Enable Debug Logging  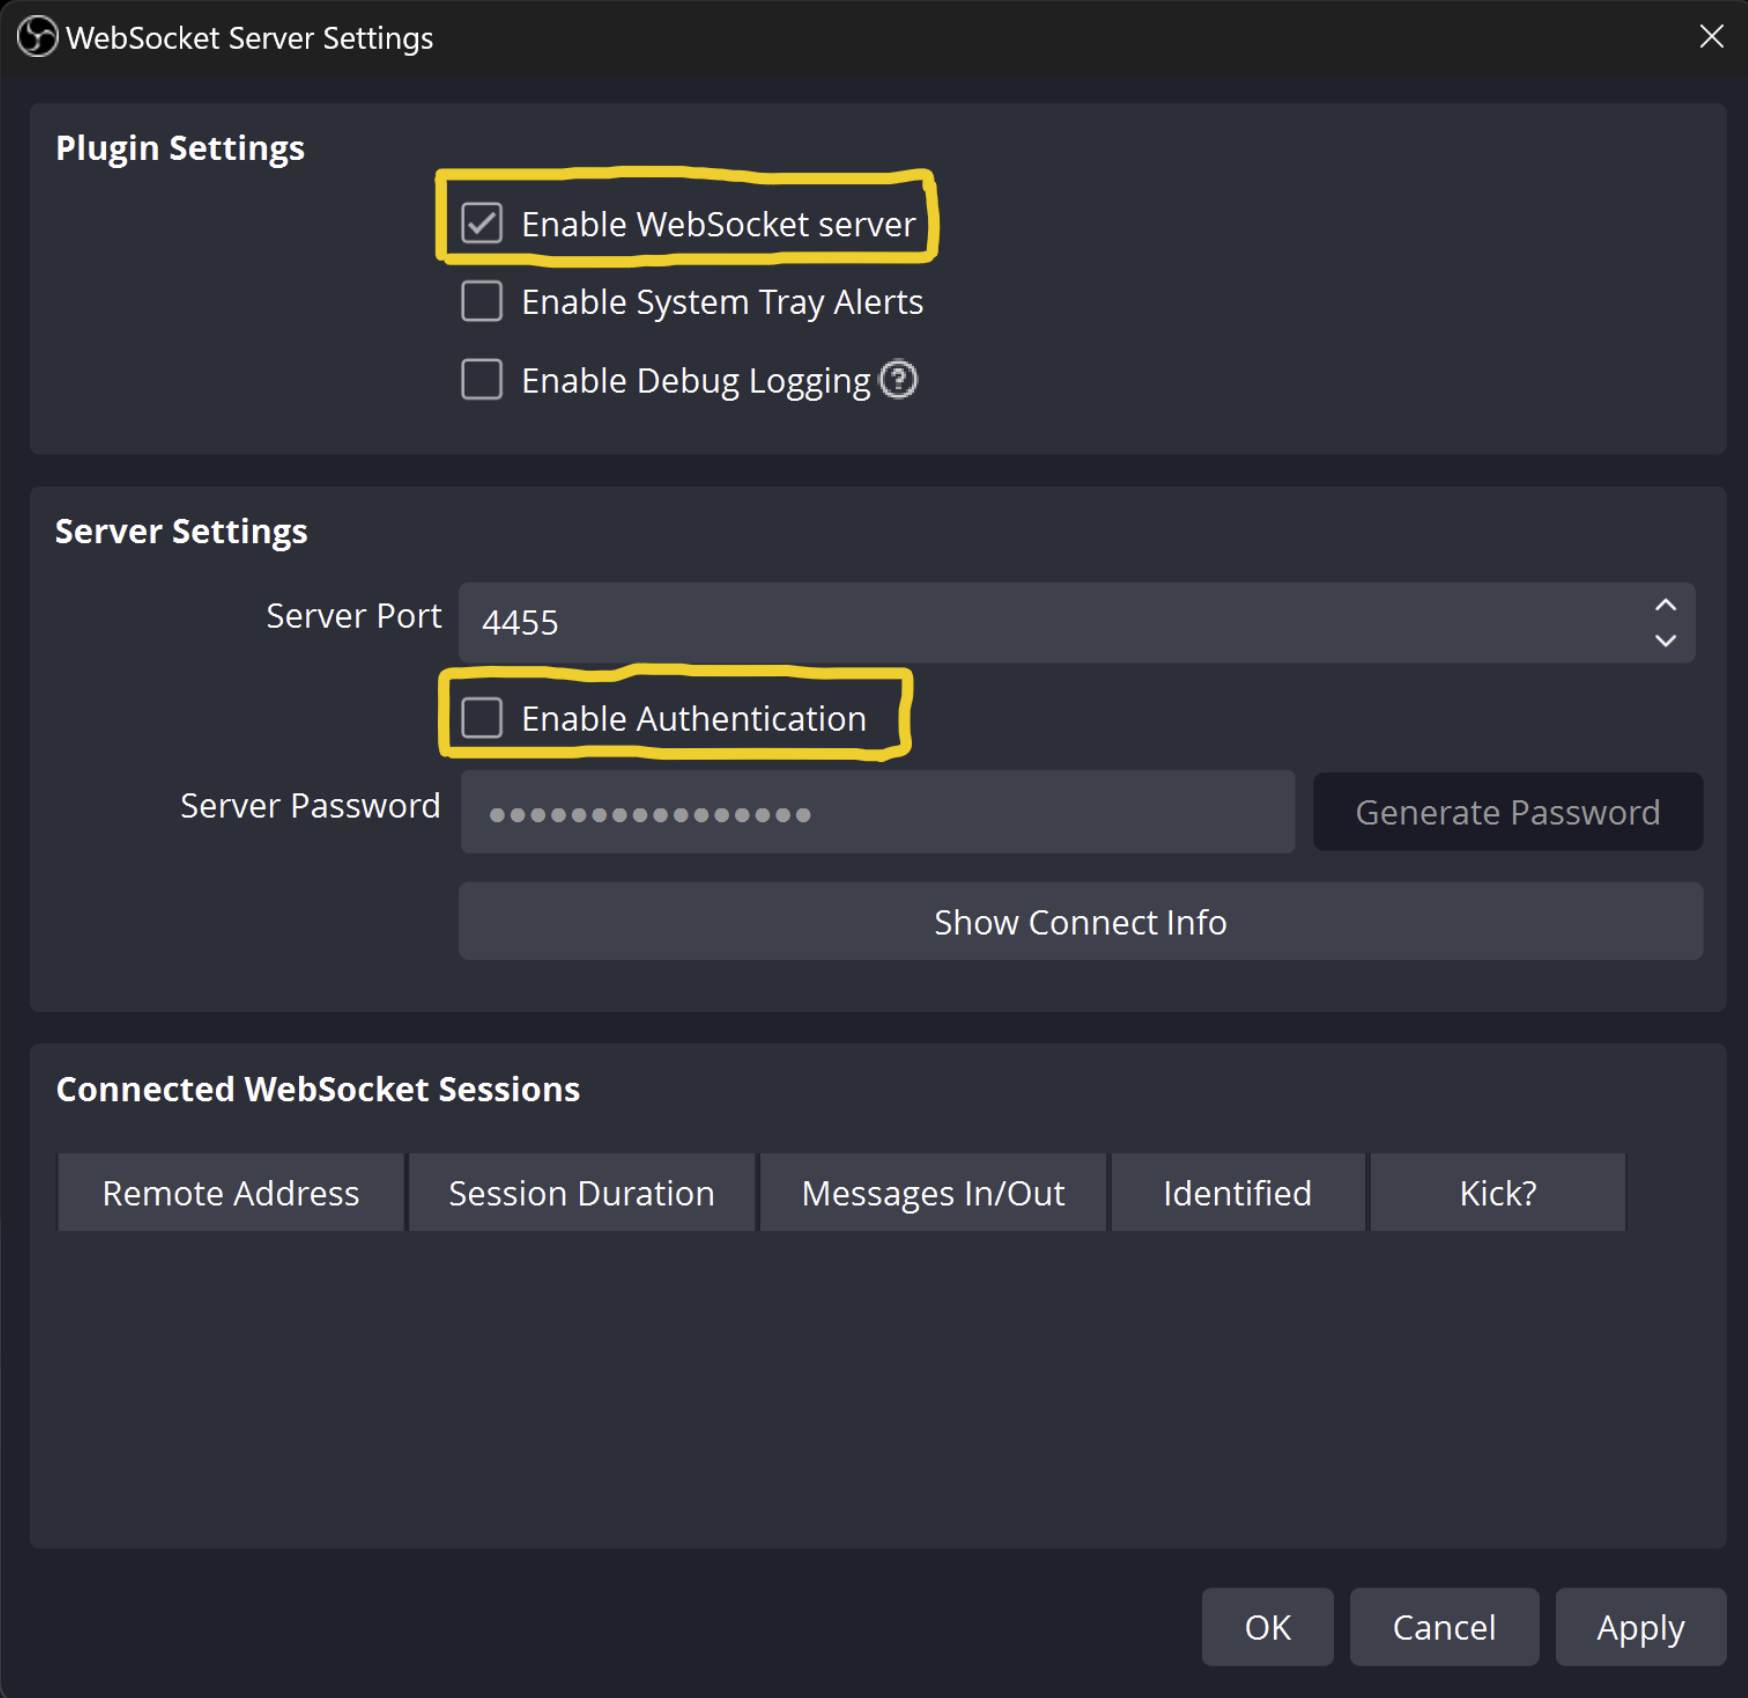click(482, 380)
